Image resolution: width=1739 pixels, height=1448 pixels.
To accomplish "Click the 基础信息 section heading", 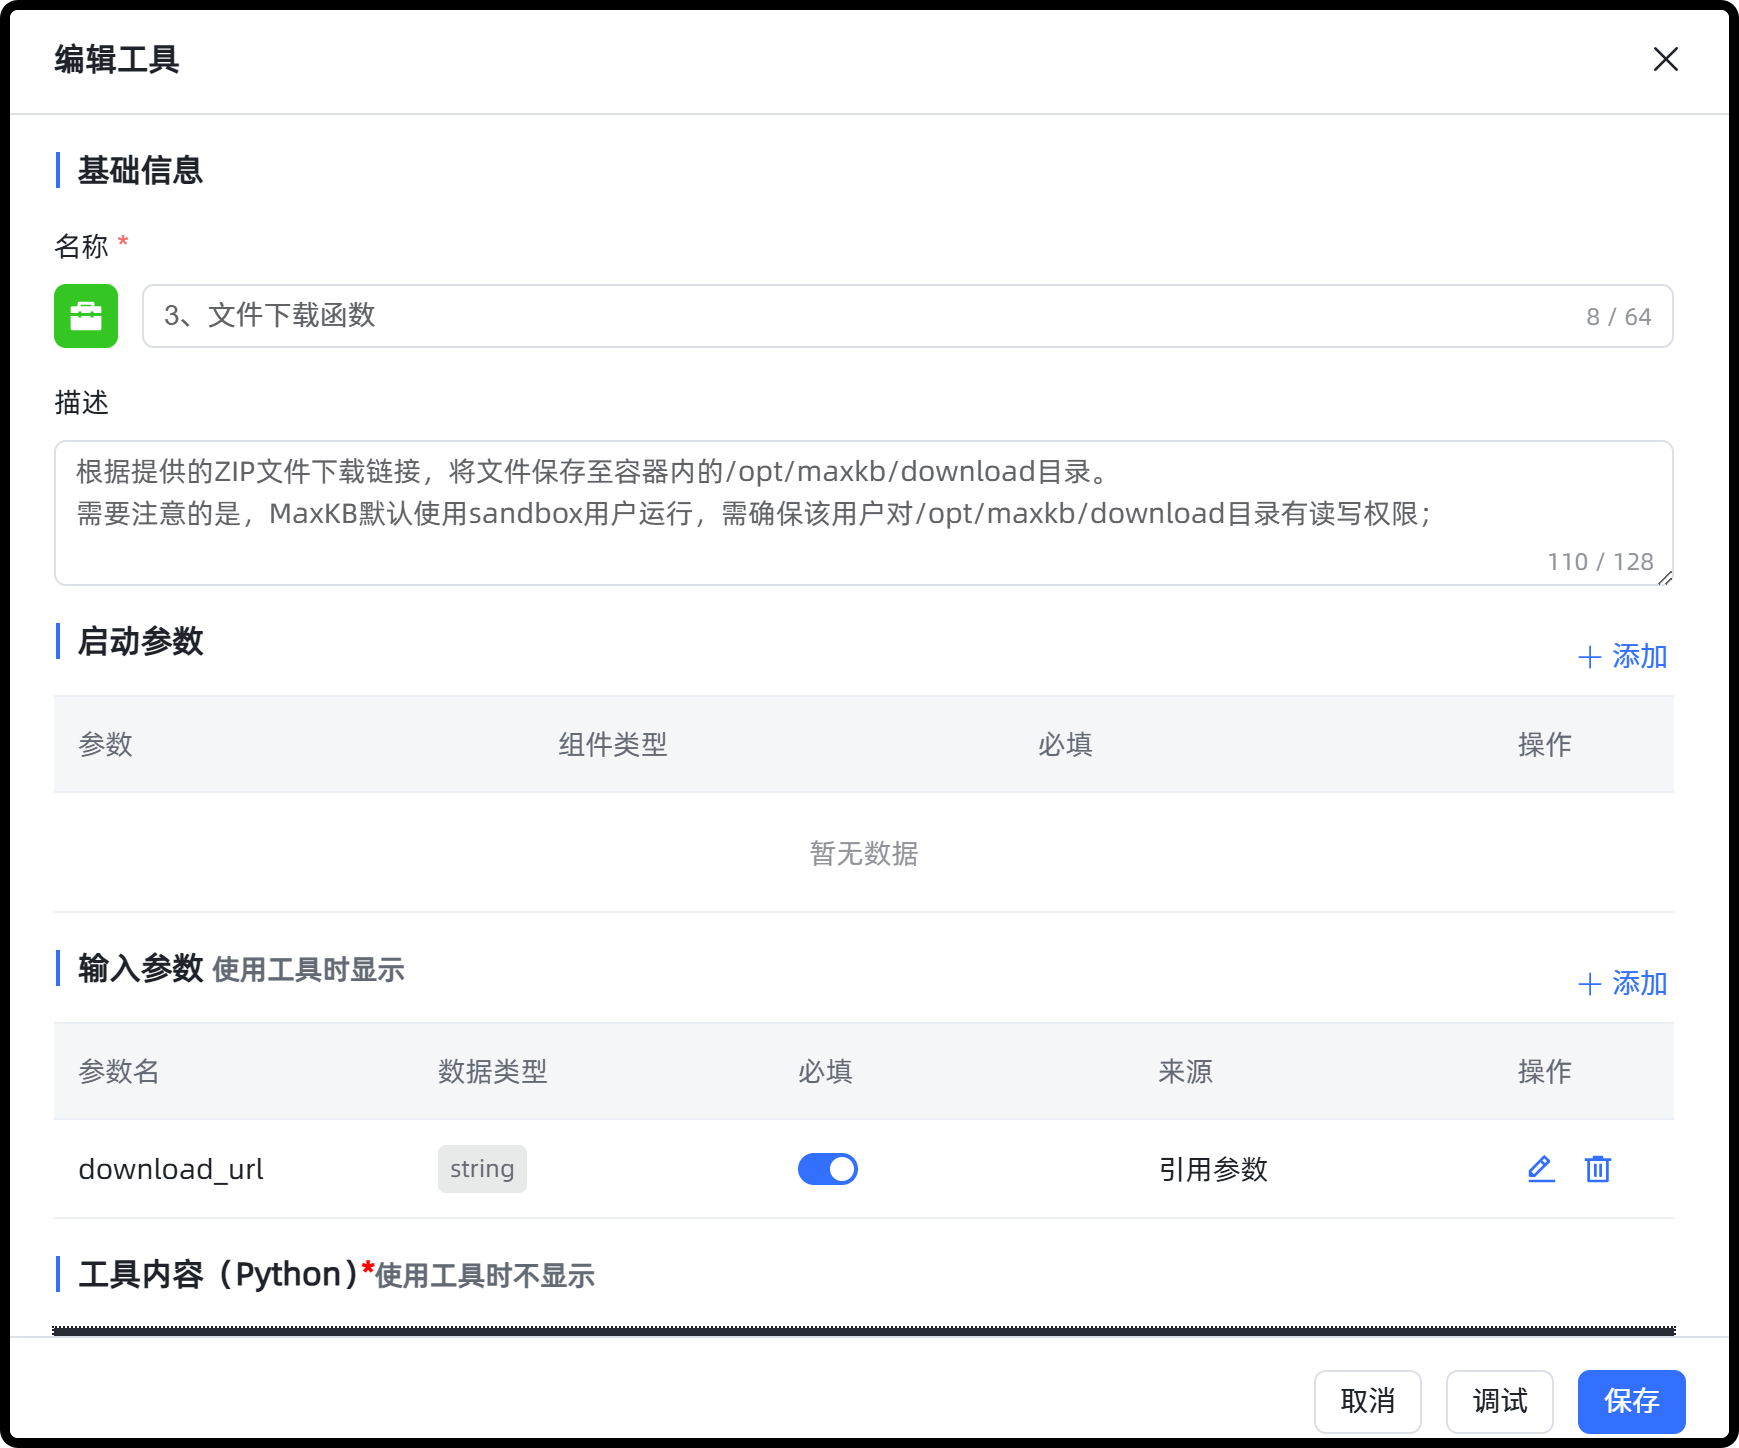I will (140, 171).
